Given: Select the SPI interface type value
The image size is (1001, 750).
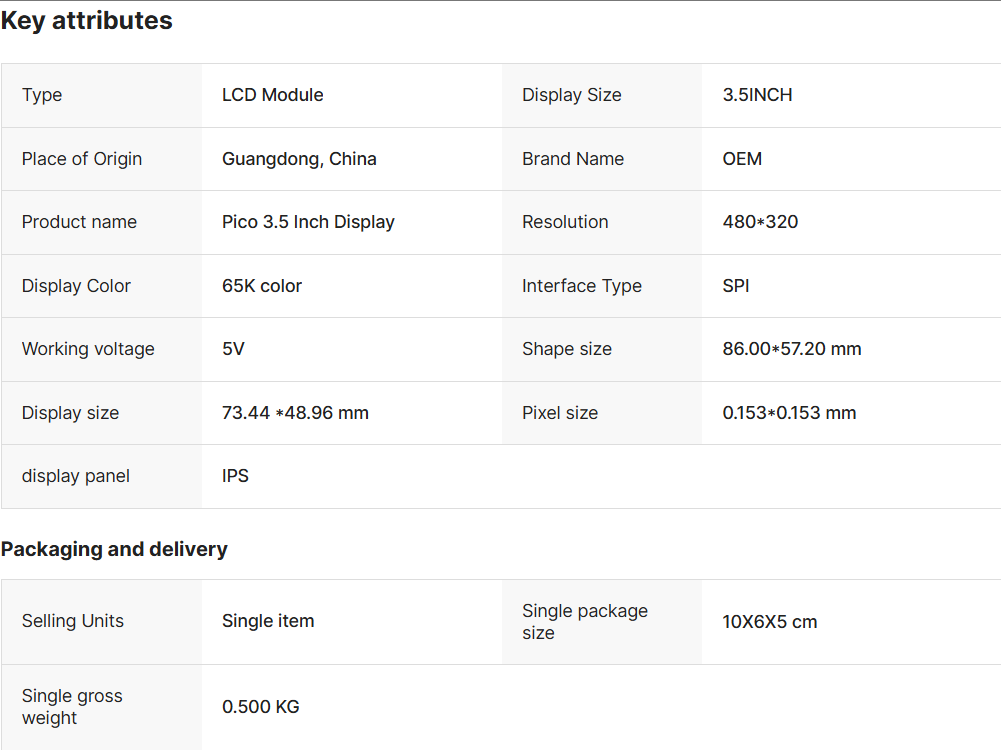Looking at the screenshot, I should click(x=736, y=286).
